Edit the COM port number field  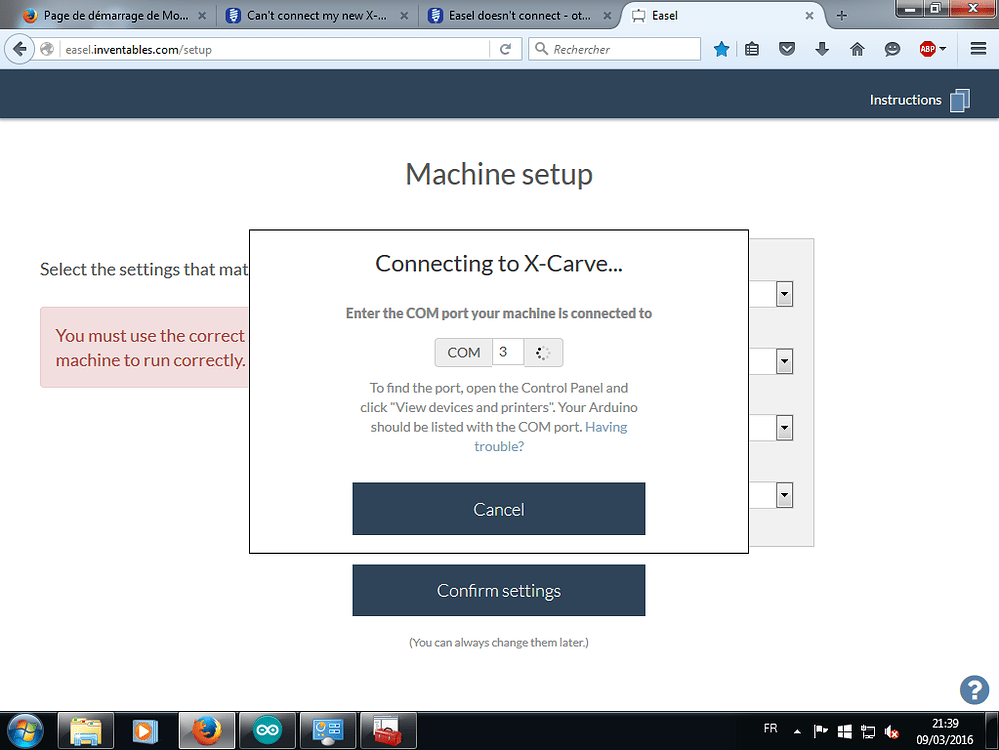(x=507, y=352)
